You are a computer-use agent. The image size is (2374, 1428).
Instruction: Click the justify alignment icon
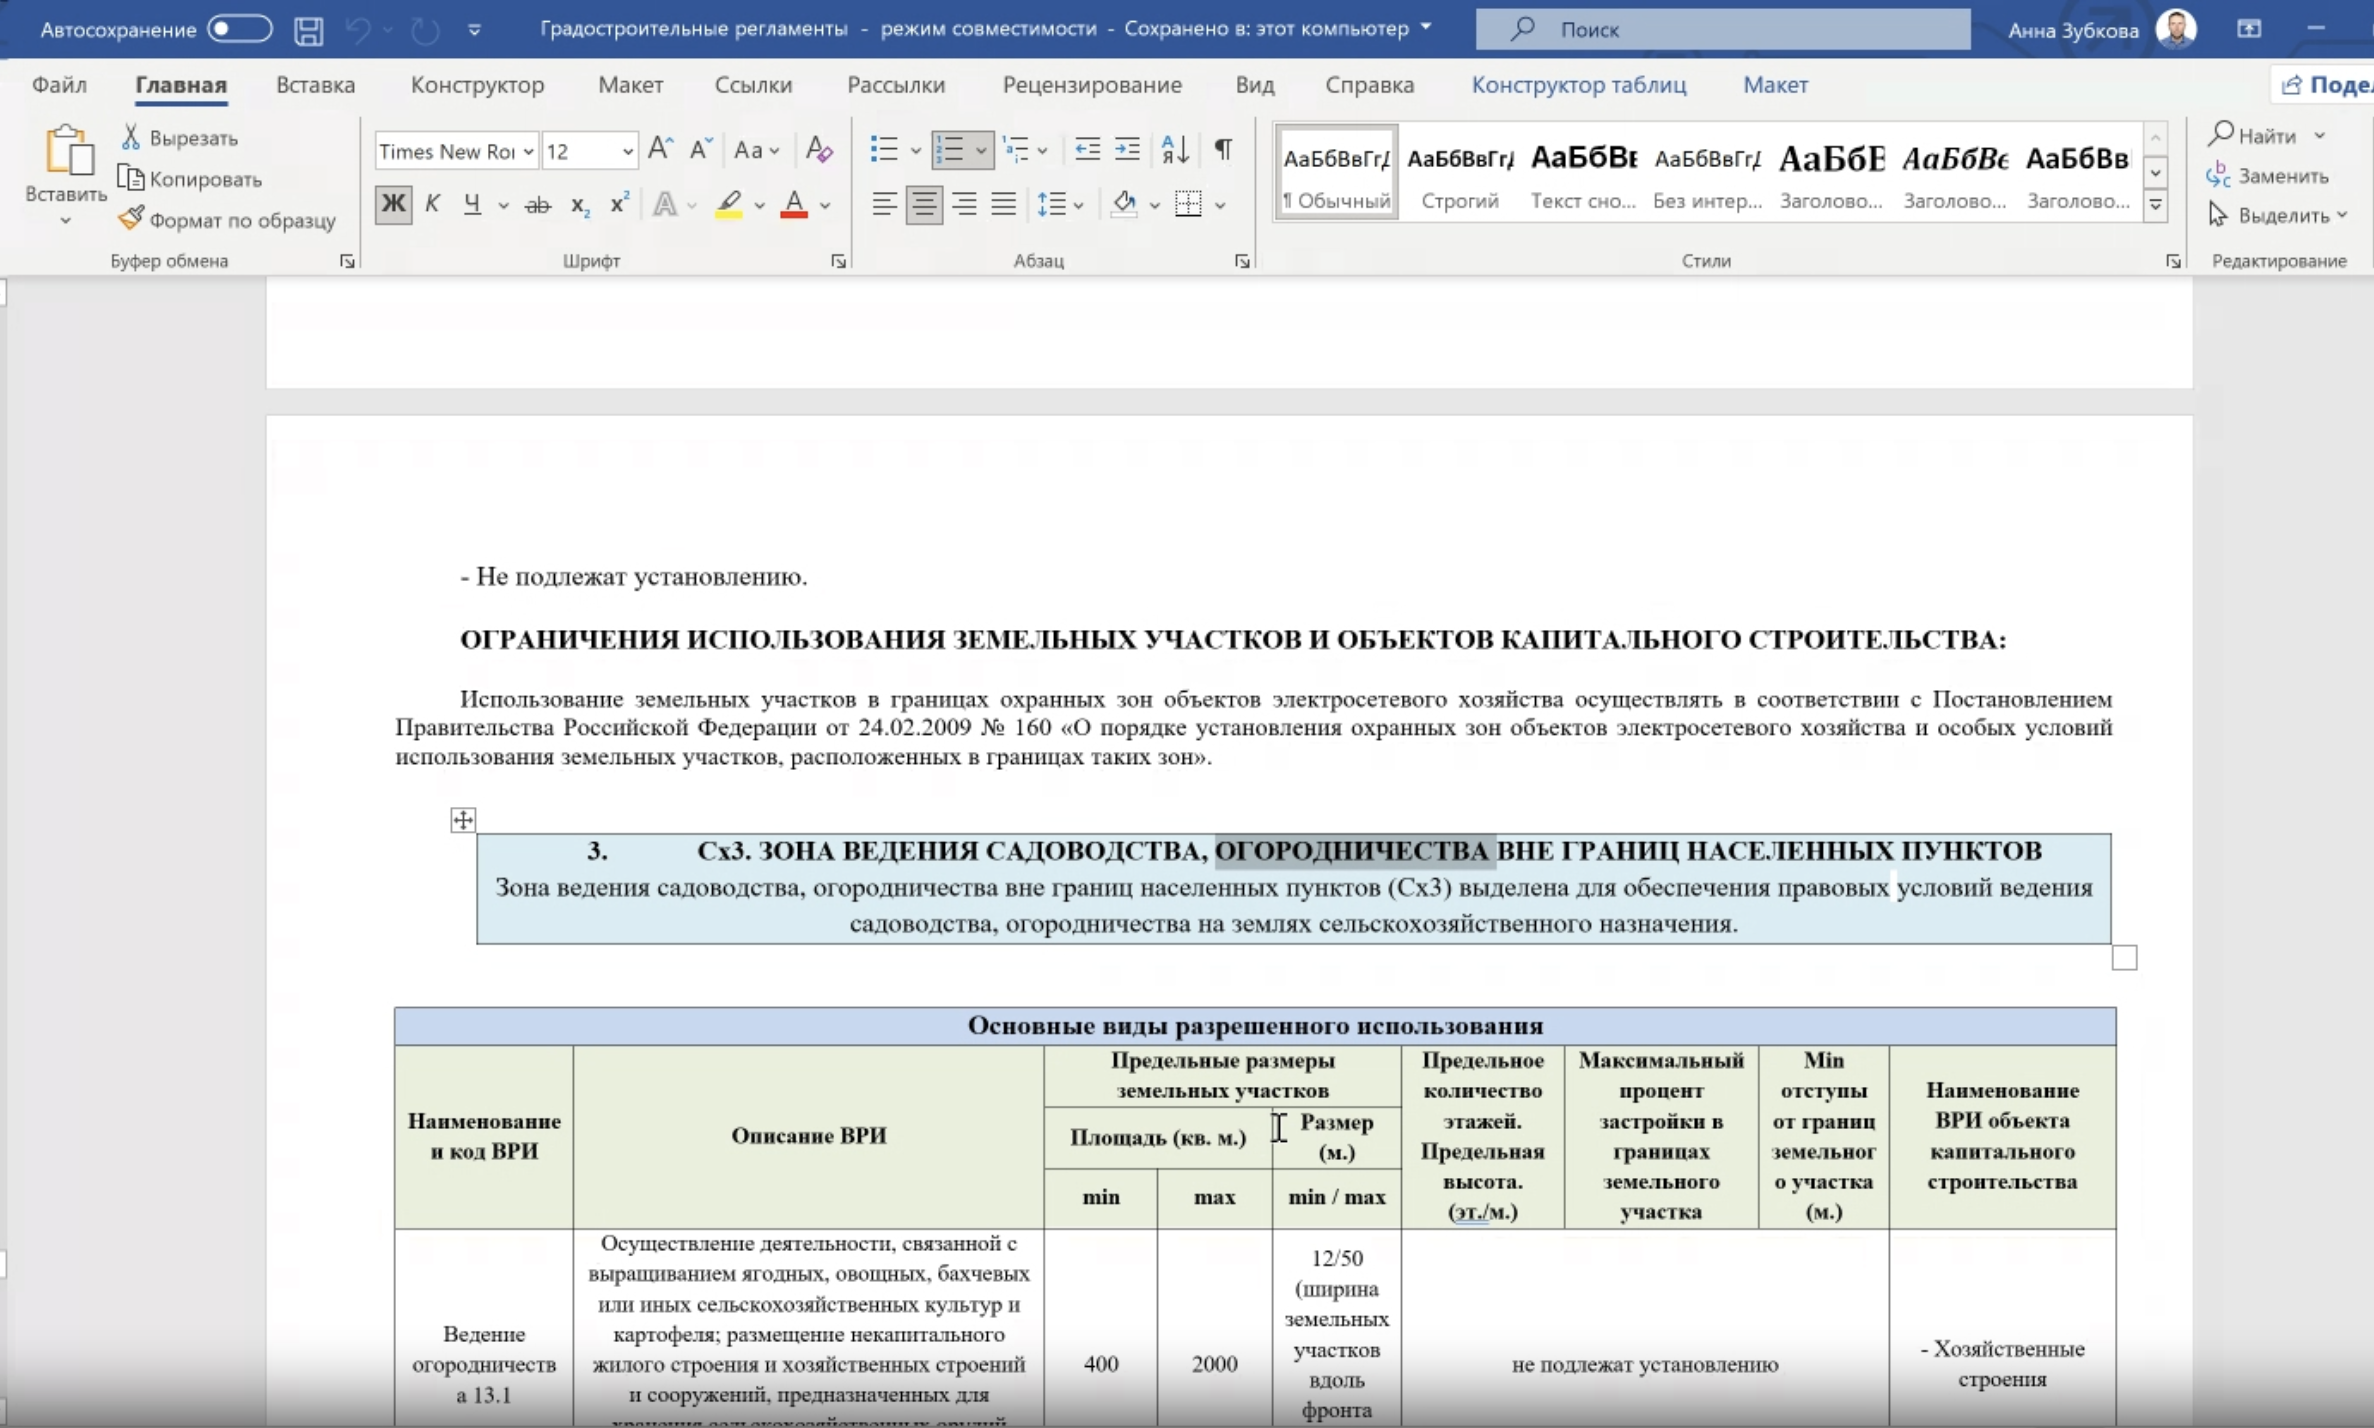tap(1003, 204)
